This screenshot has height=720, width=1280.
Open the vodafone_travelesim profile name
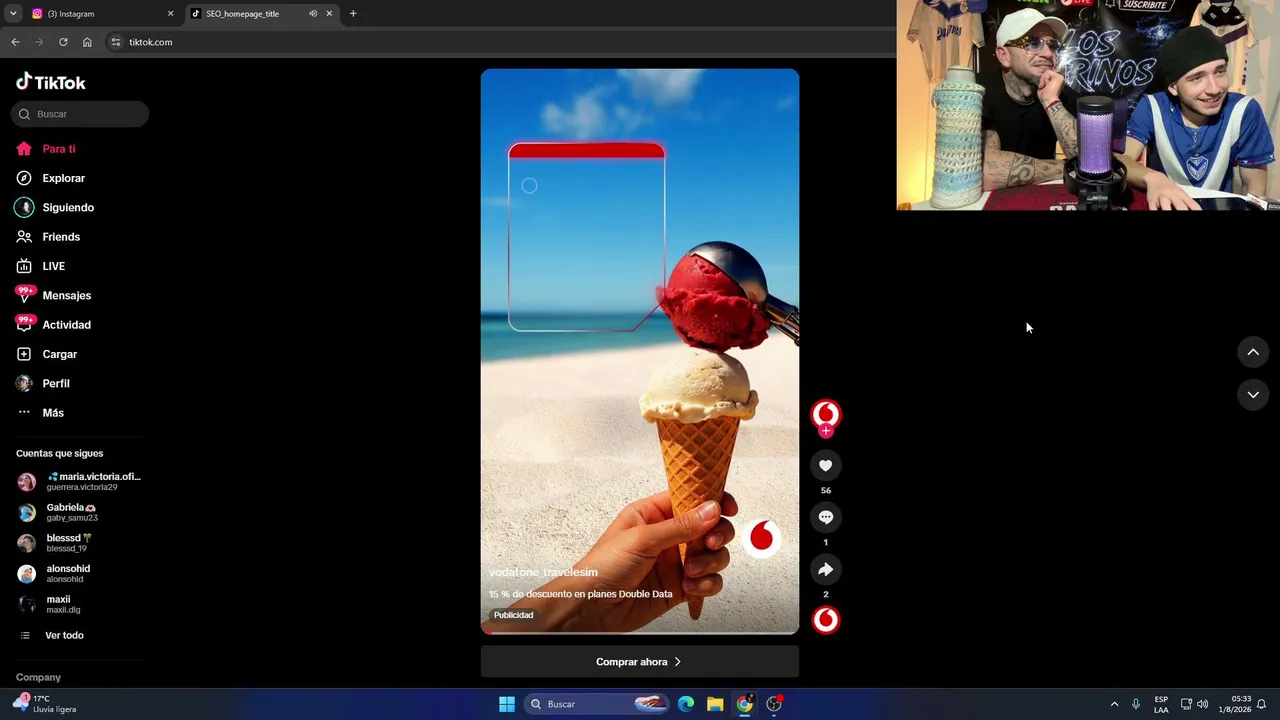pyautogui.click(x=543, y=572)
